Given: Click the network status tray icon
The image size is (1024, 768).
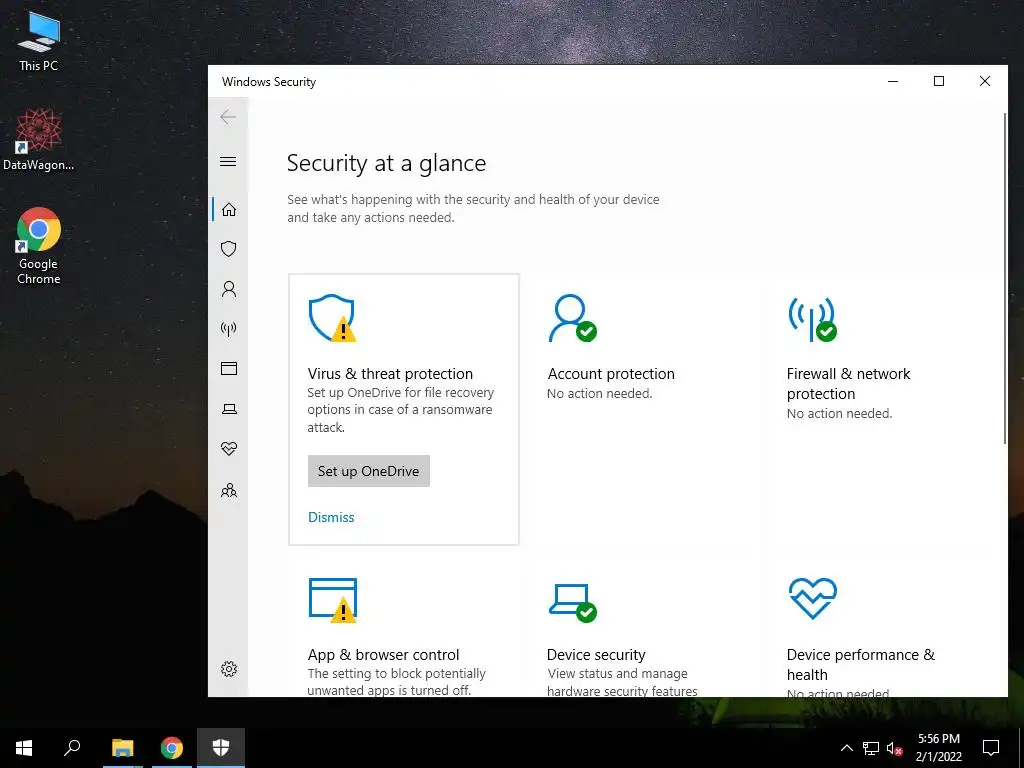Looking at the screenshot, I should 871,748.
